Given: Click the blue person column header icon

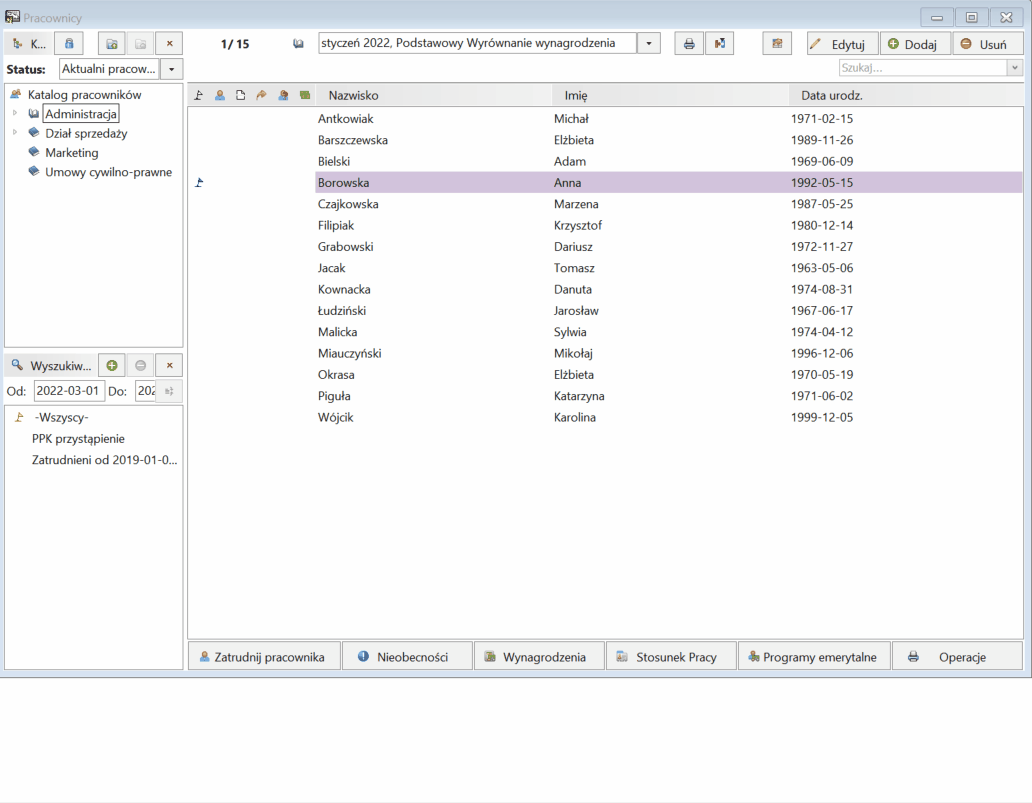Looking at the screenshot, I should 220,95.
